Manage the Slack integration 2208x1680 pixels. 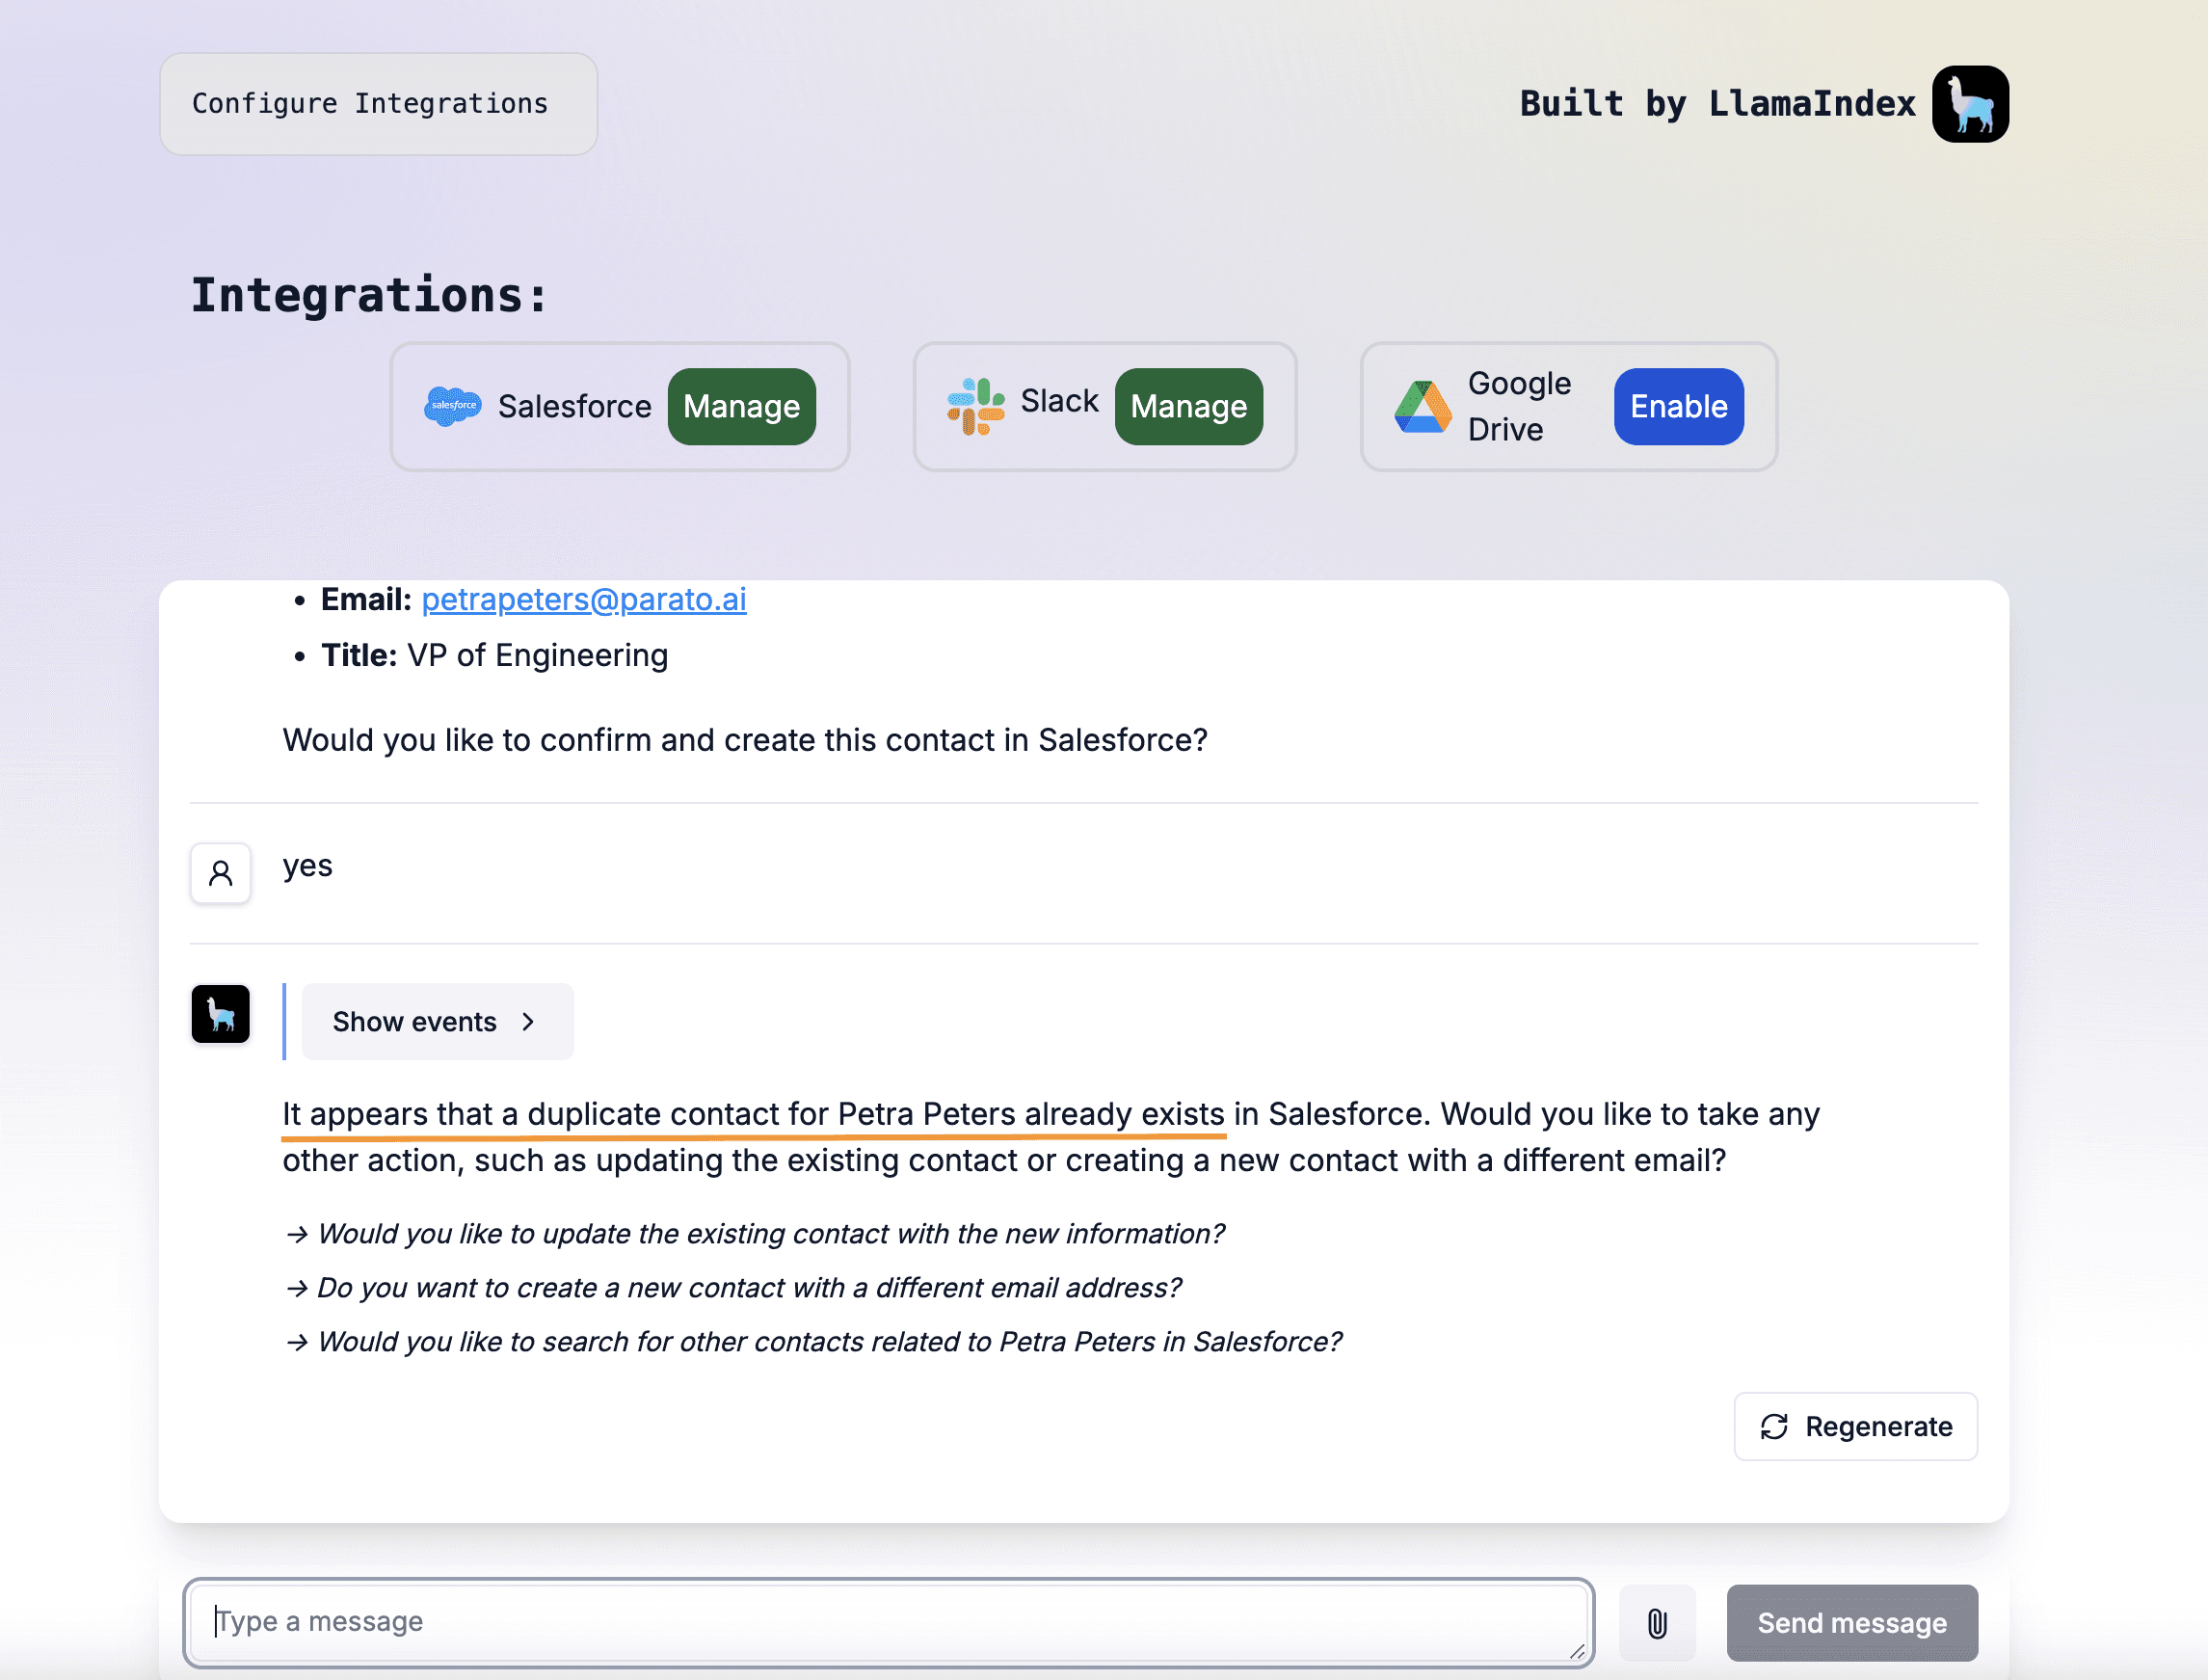[1188, 406]
